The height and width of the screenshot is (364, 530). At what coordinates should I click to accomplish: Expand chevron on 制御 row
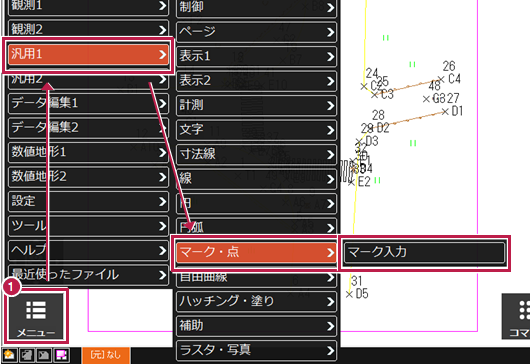coord(331,7)
